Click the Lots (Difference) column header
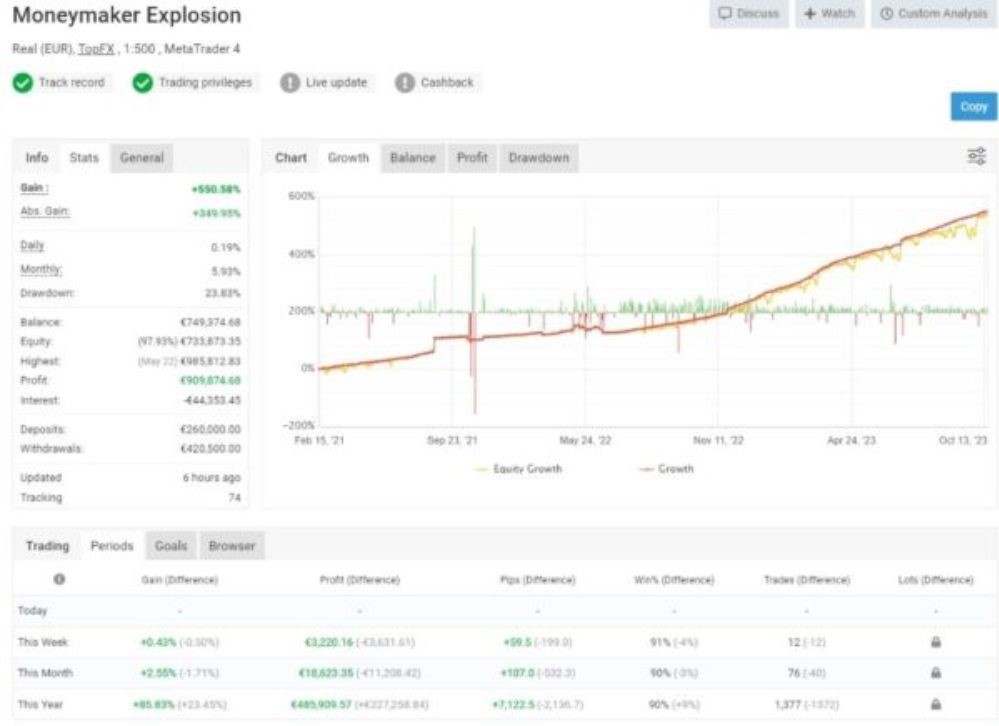The height and width of the screenshot is (726, 999). pos(936,580)
